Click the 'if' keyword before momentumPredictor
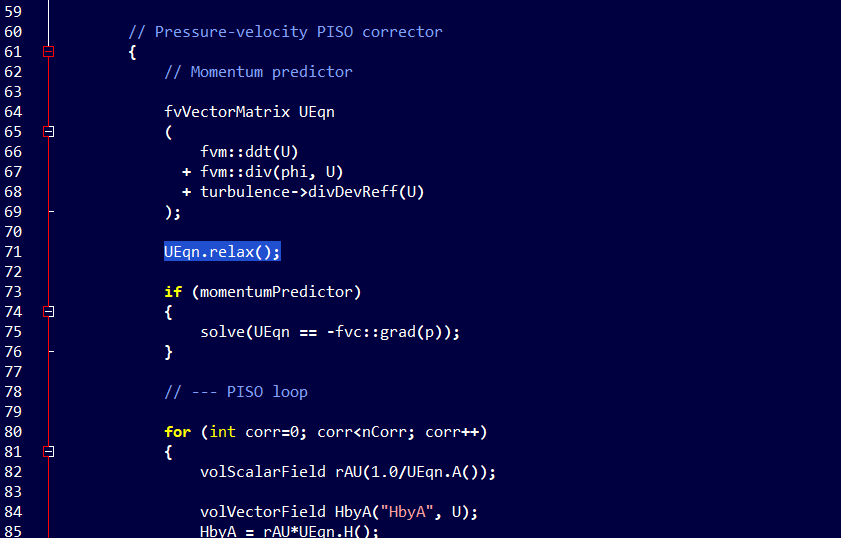Image resolution: width=841 pixels, height=538 pixels. (173, 292)
